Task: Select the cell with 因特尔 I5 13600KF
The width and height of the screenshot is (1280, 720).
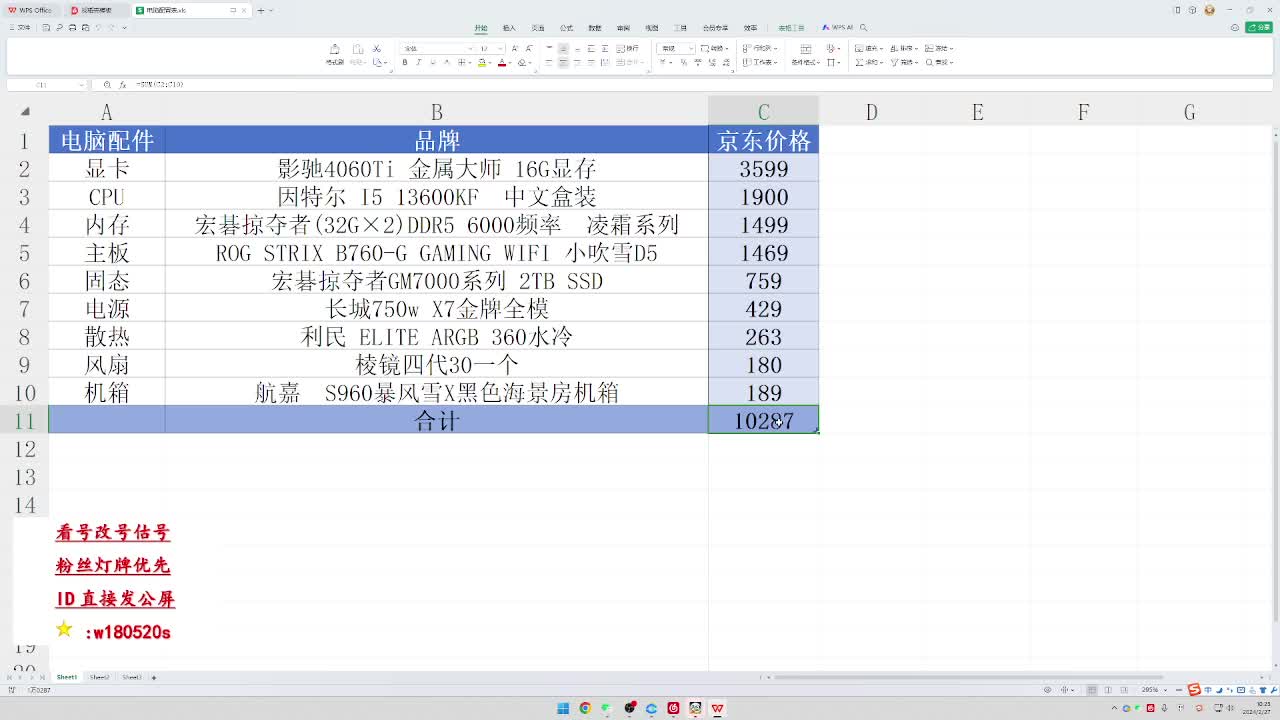Action: point(436,197)
